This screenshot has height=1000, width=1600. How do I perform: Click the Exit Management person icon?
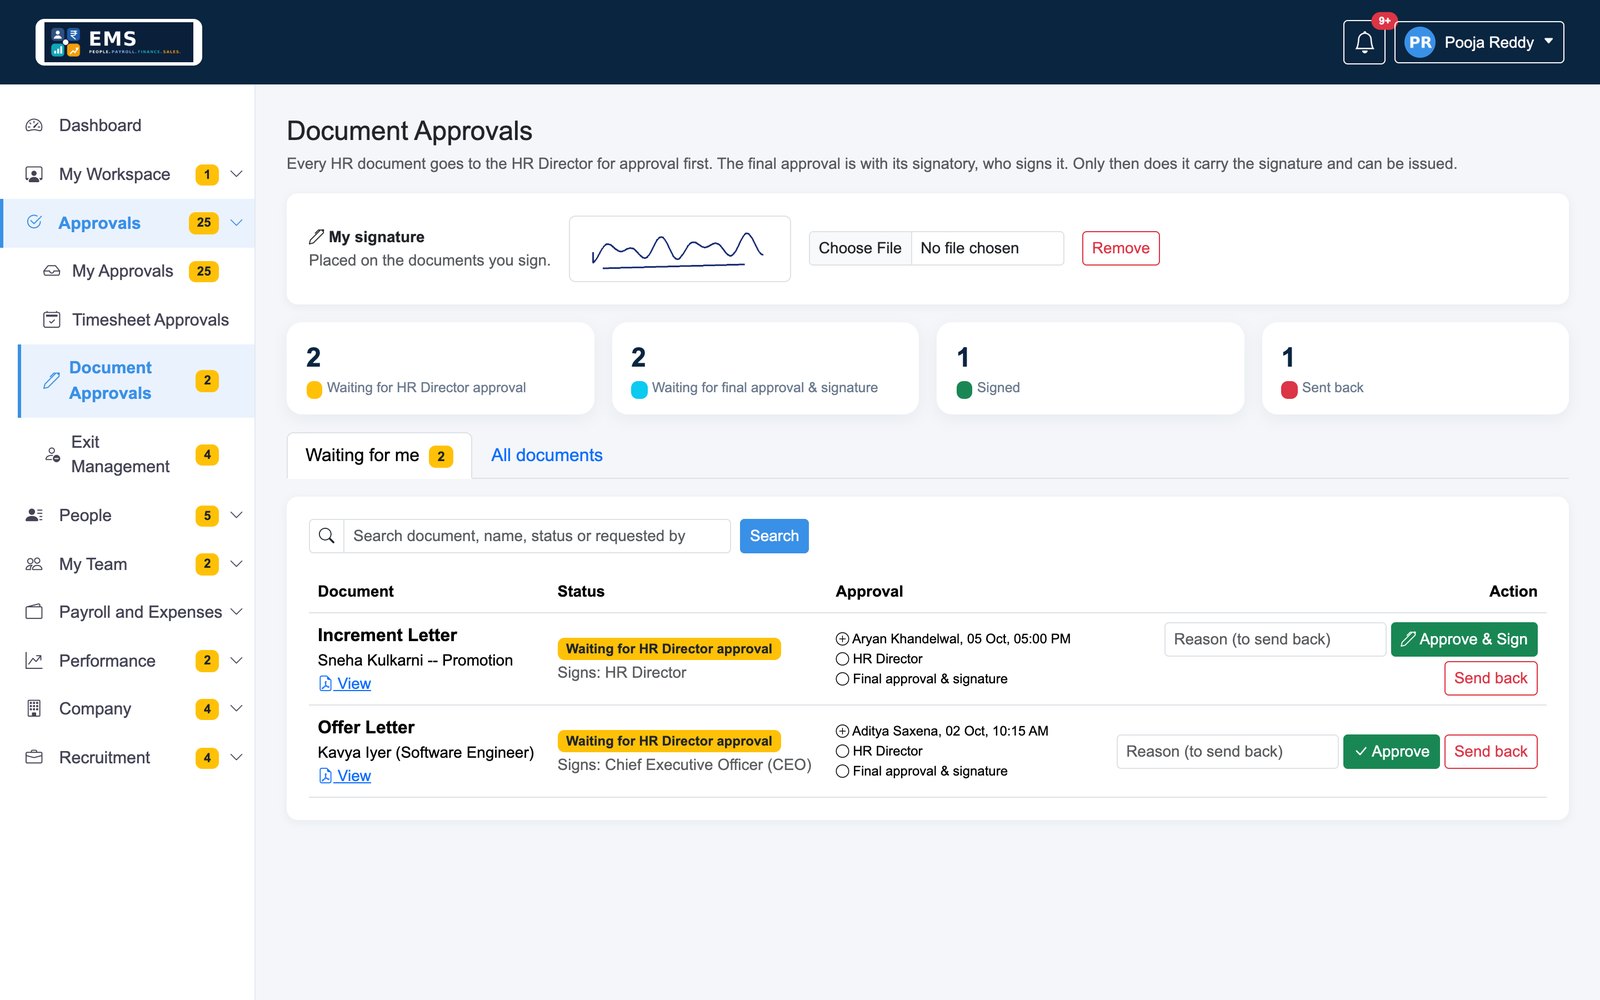click(52, 454)
